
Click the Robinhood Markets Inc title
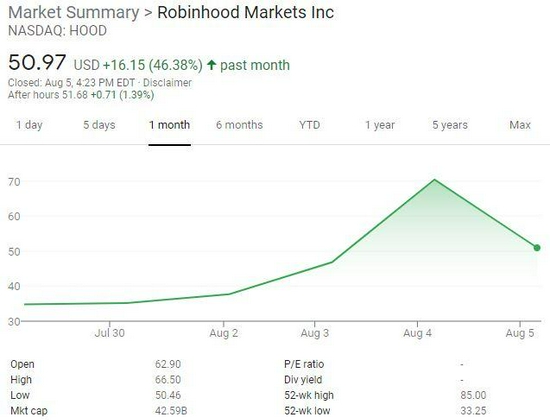[246, 13]
